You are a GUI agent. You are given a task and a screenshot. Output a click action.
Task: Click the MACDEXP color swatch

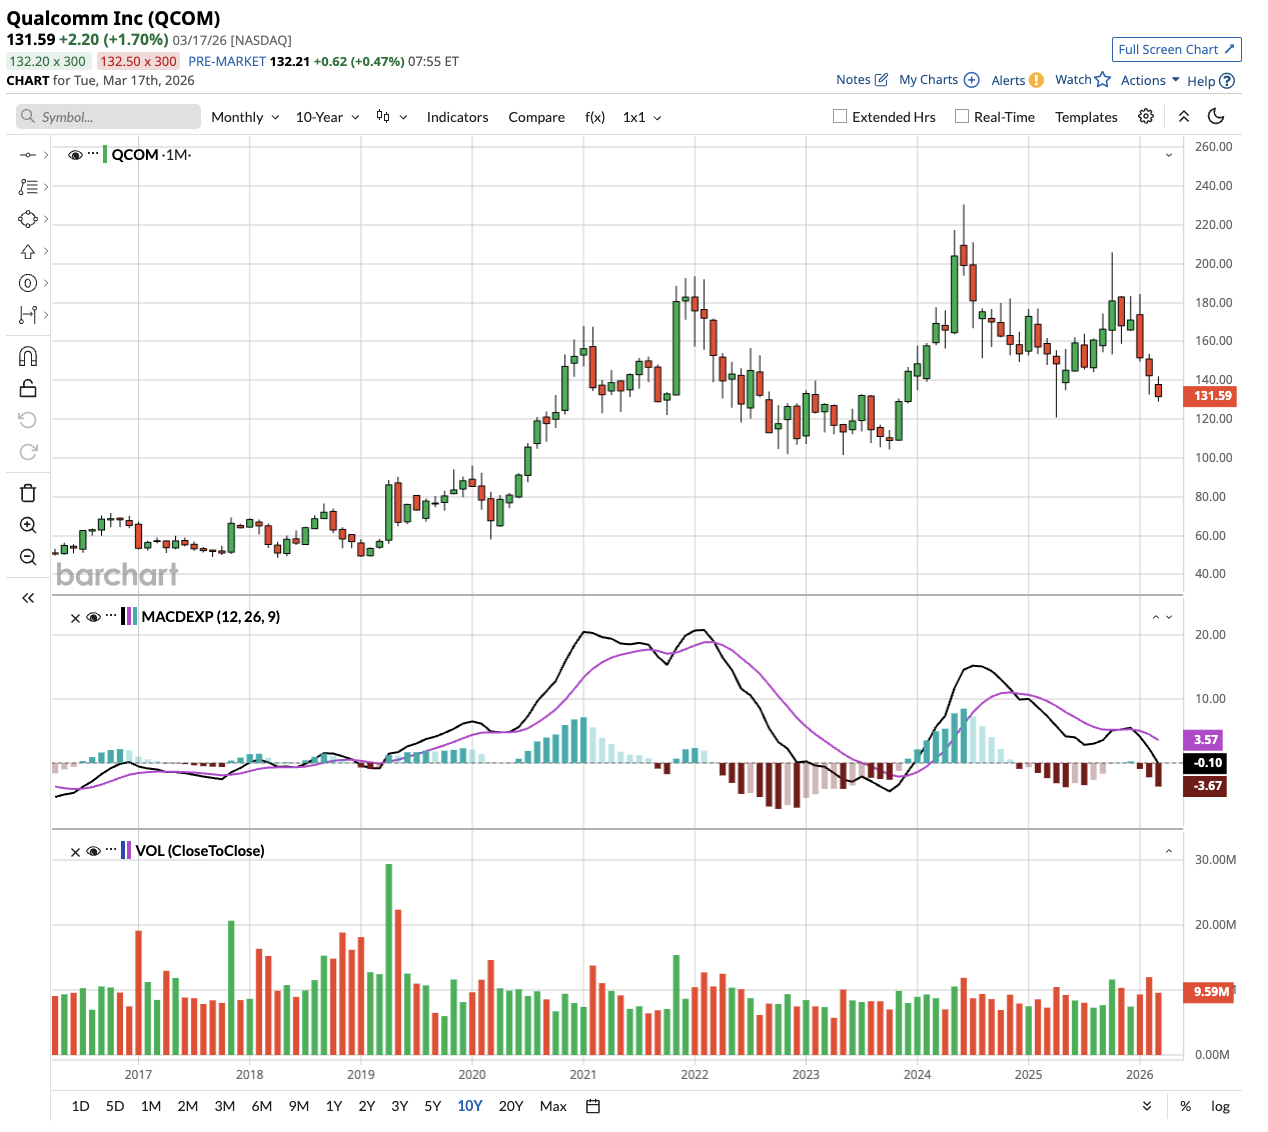click(x=128, y=617)
